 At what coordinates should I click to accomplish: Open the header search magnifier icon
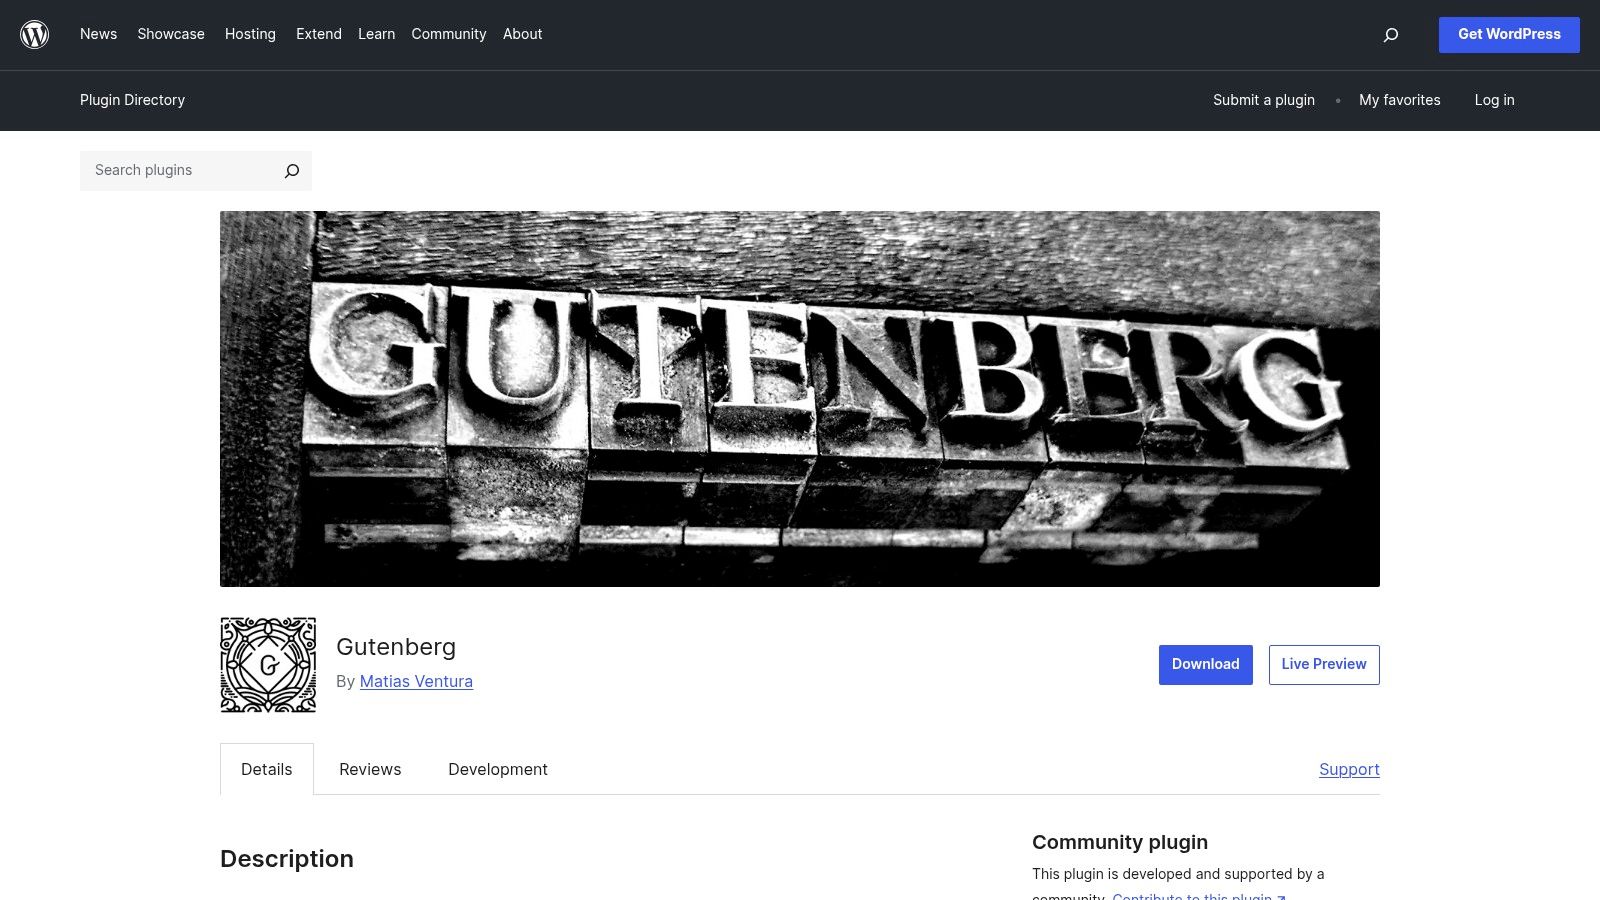click(x=1391, y=34)
